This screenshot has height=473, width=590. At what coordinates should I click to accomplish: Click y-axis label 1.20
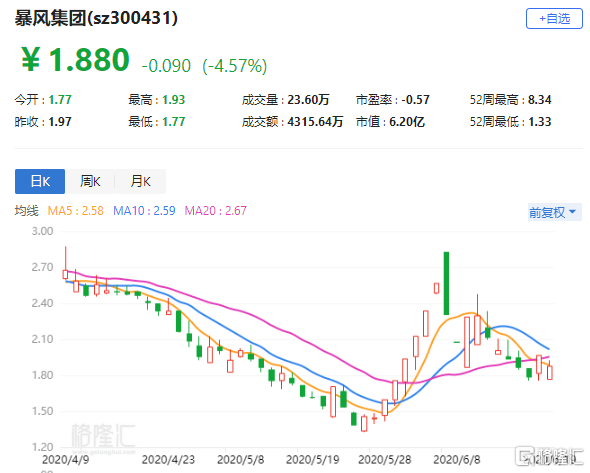pyautogui.click(x=42, y=447)
